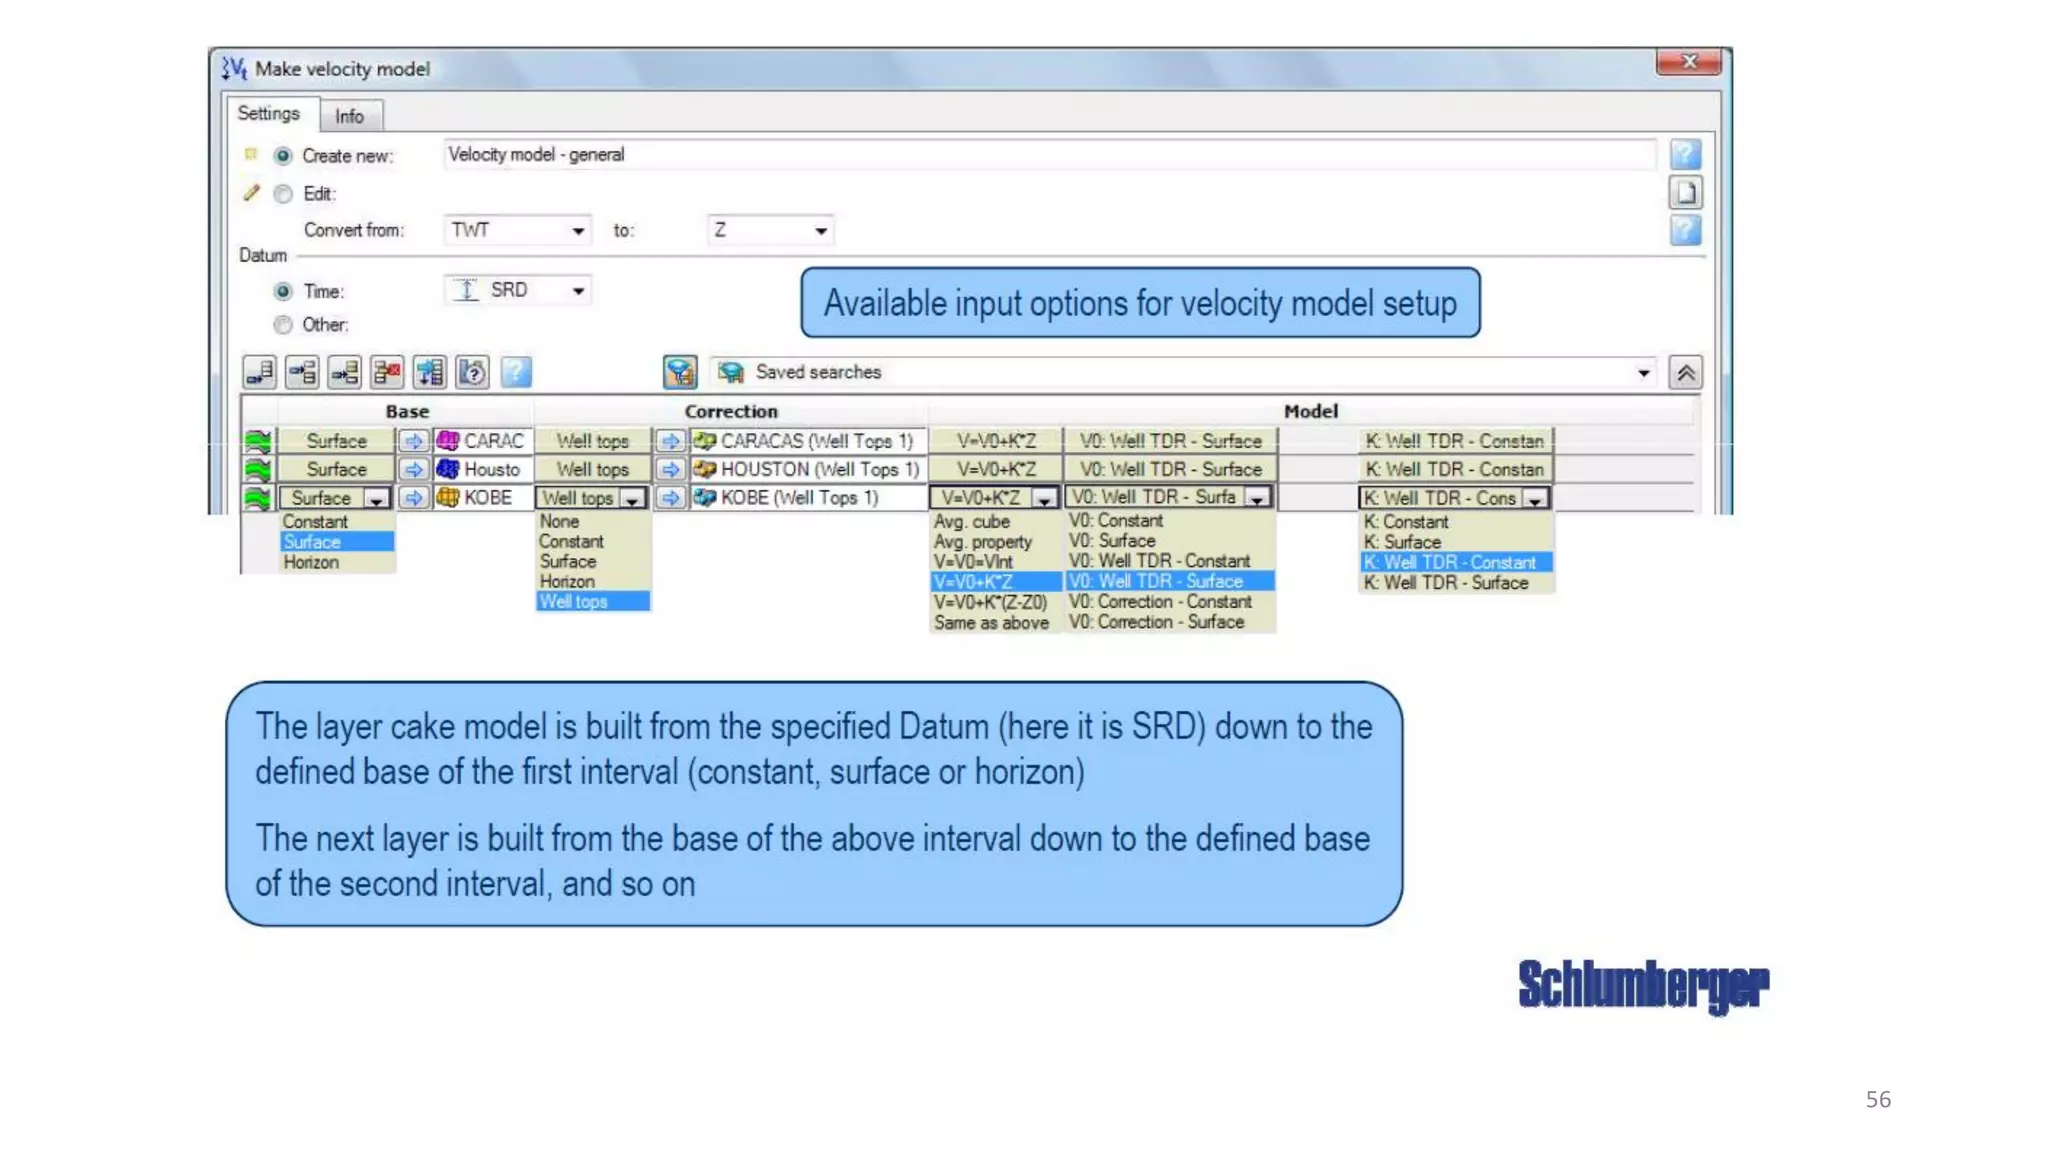Click the filter funnel icon near Saved searches
The width and height of the screenshot is (2048, 1152).
[680, 372]
